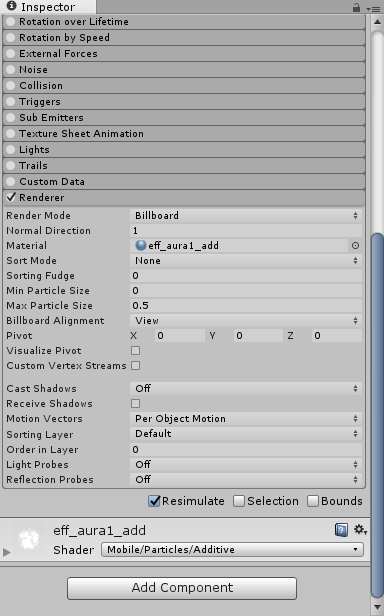384x616 pixels.
Task: Enable the Noise module circle toggle
Action: [11, 70]
